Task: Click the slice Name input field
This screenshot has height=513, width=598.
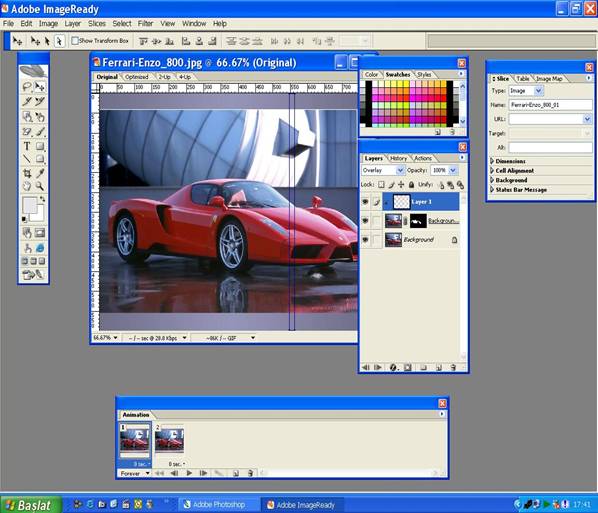Action: [550, 105]
